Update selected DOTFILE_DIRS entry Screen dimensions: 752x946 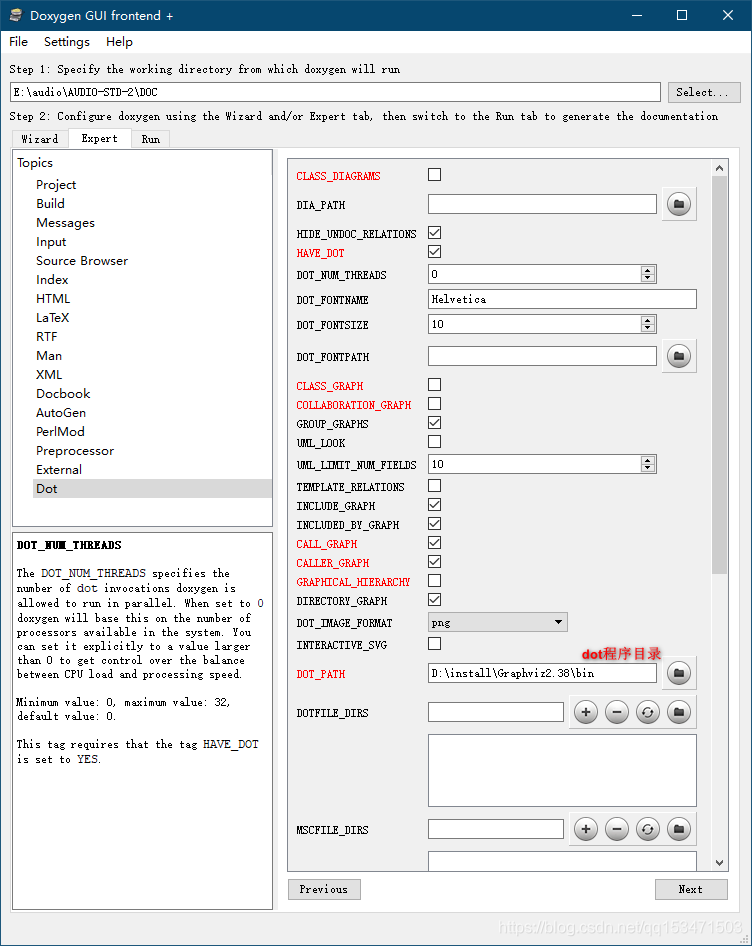(x=648, y=712)
